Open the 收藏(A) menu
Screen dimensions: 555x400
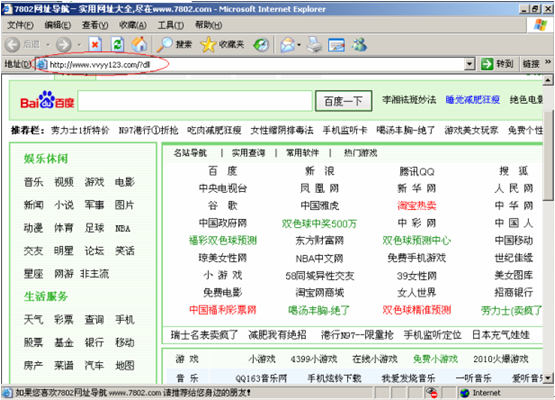(133, 25)
